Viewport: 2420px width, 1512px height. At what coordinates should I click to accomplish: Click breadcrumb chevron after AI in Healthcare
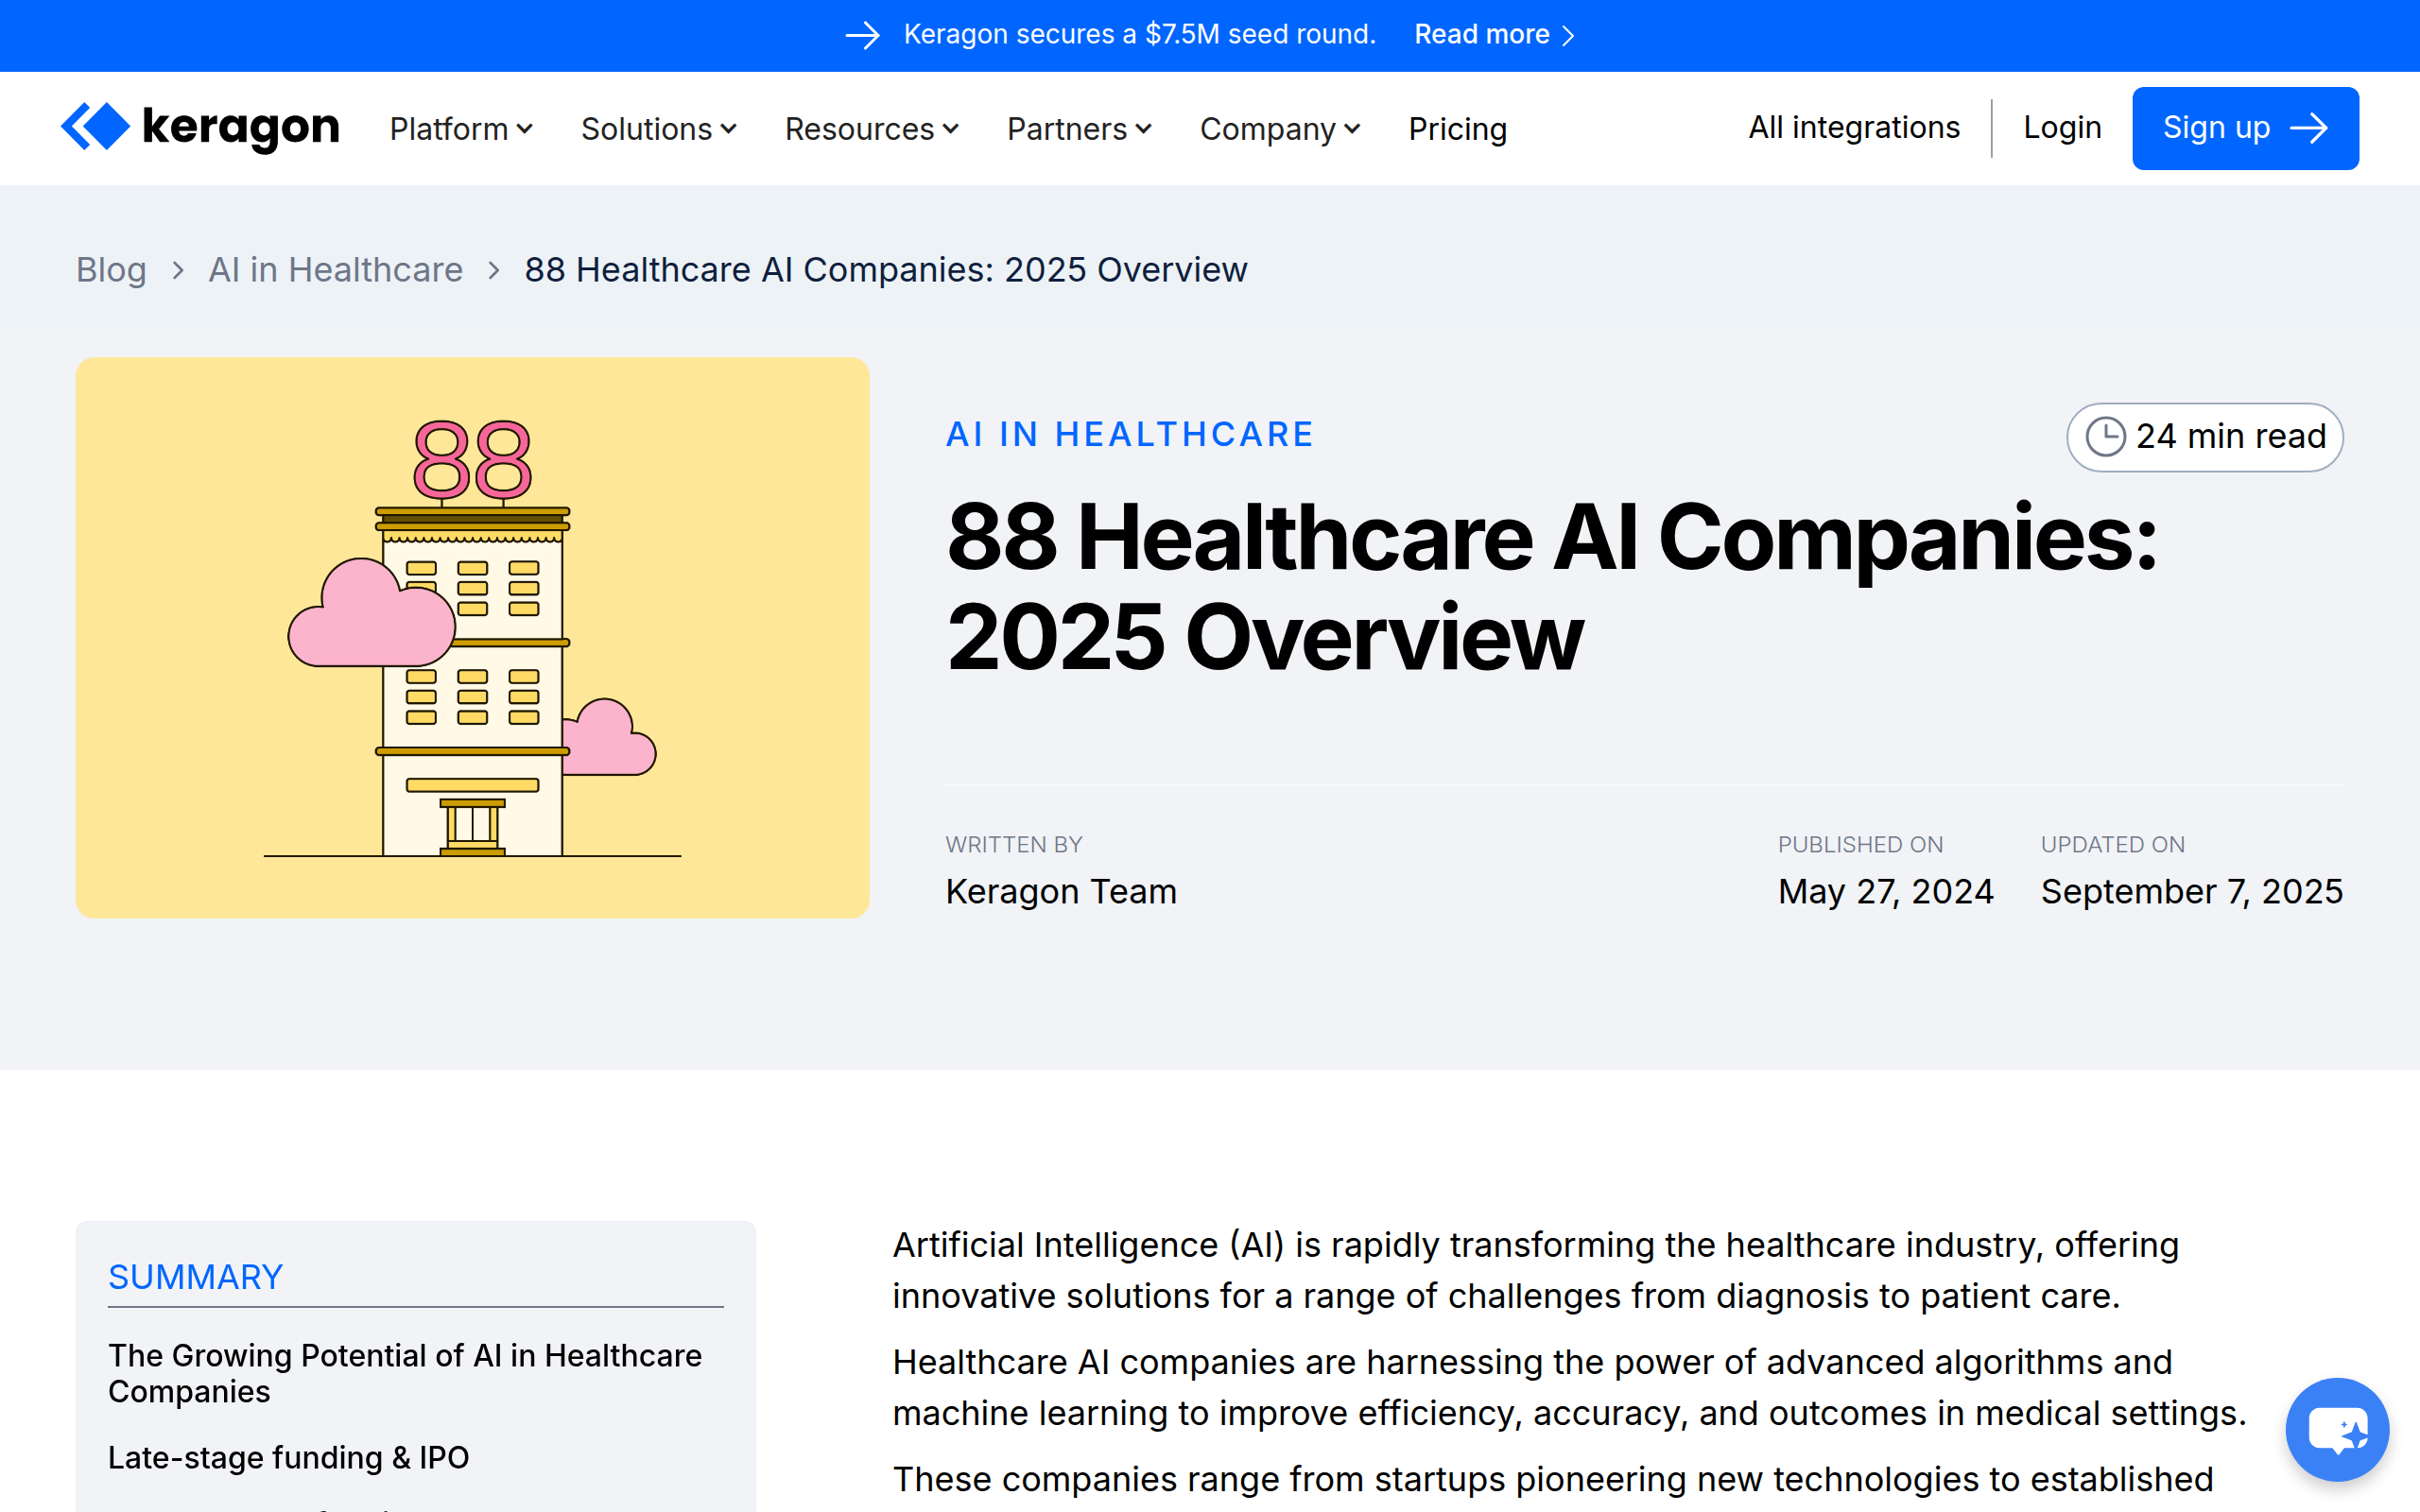[494, 270]
